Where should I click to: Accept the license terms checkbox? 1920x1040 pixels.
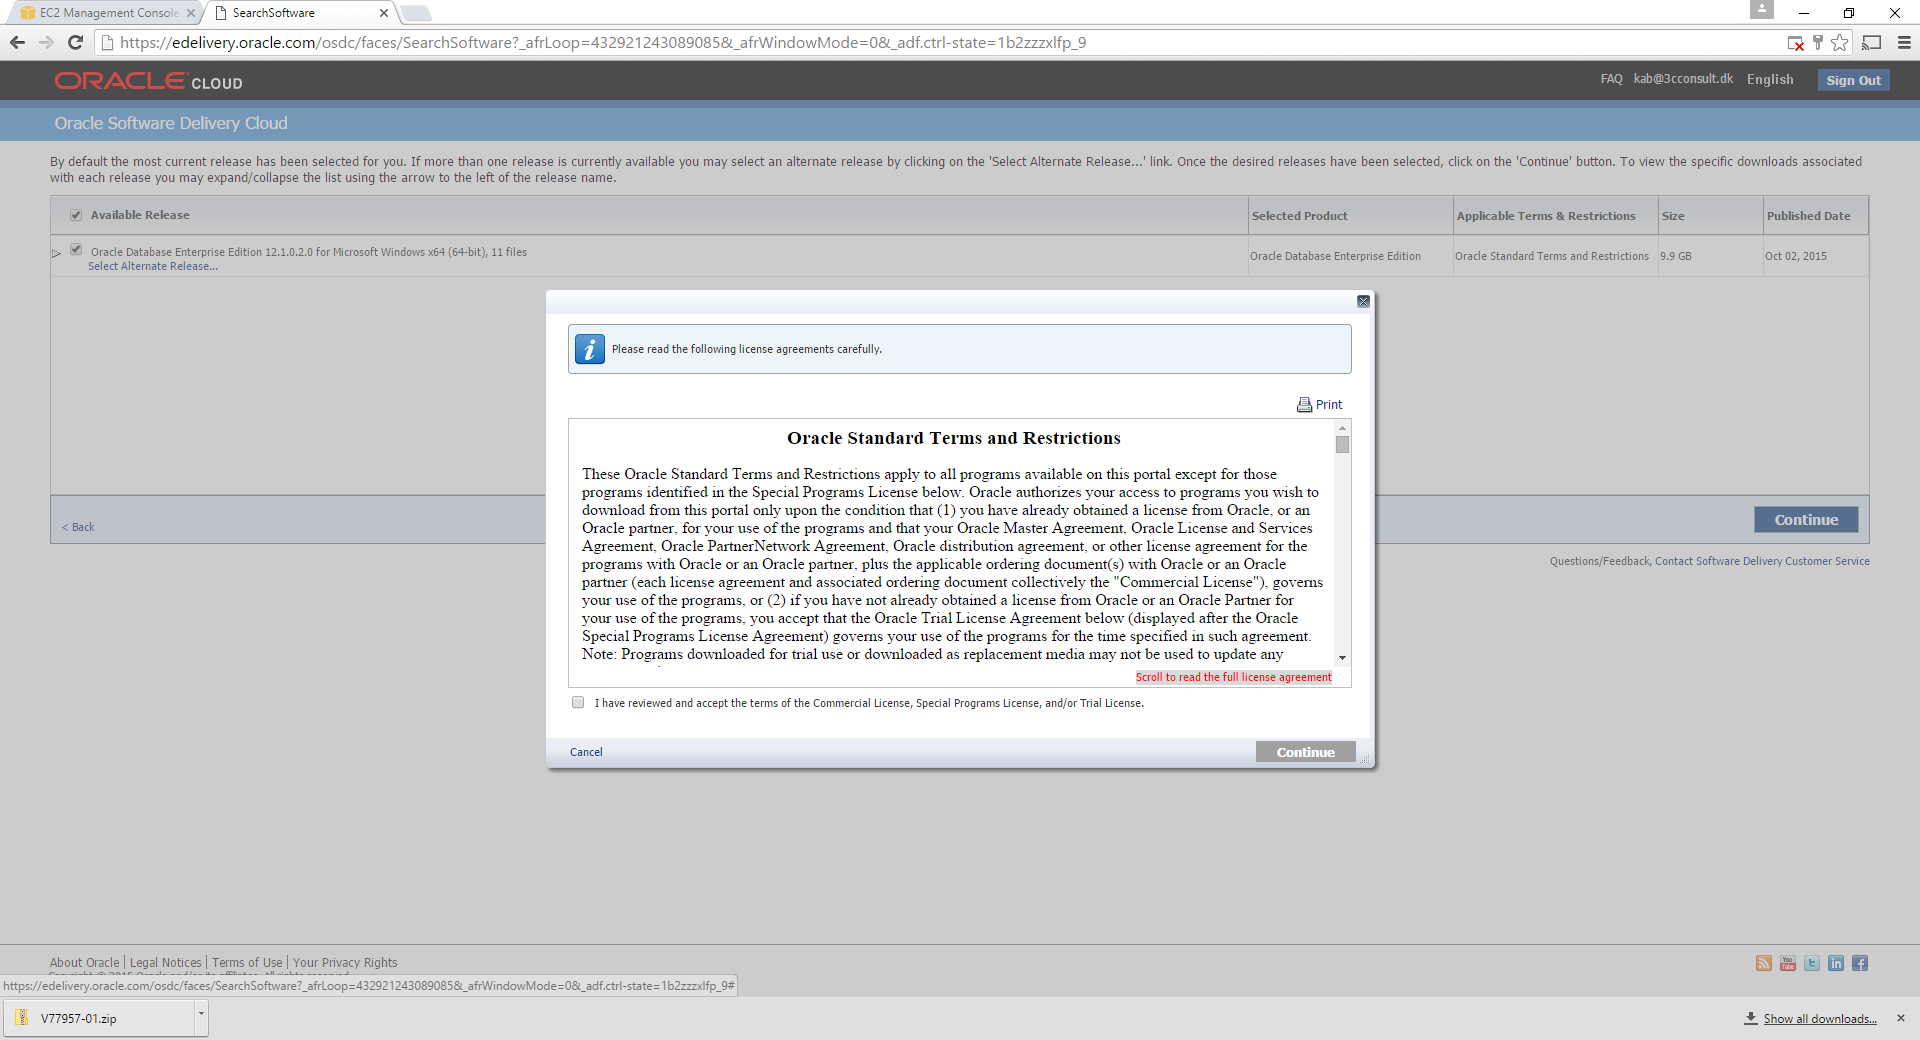click(578, 702)
